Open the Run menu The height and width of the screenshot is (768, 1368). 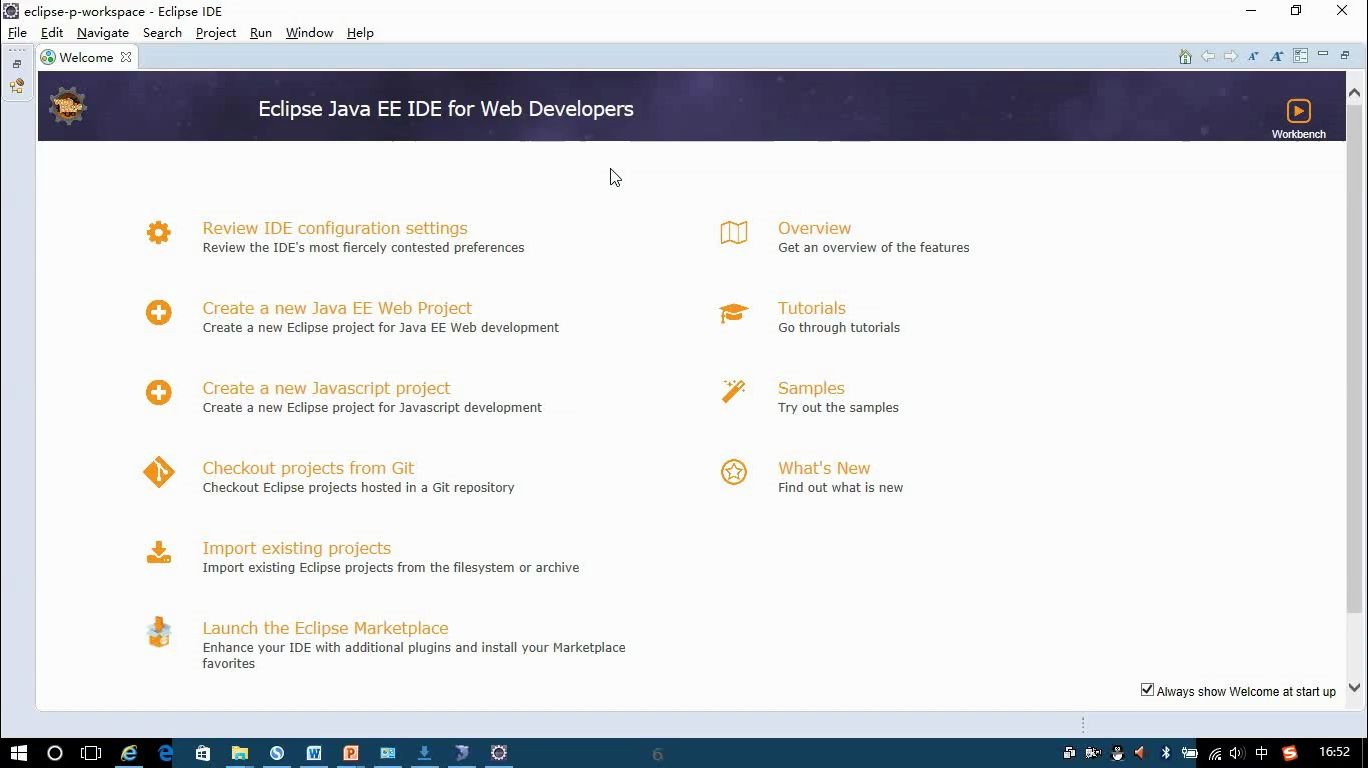click(261, 33)
